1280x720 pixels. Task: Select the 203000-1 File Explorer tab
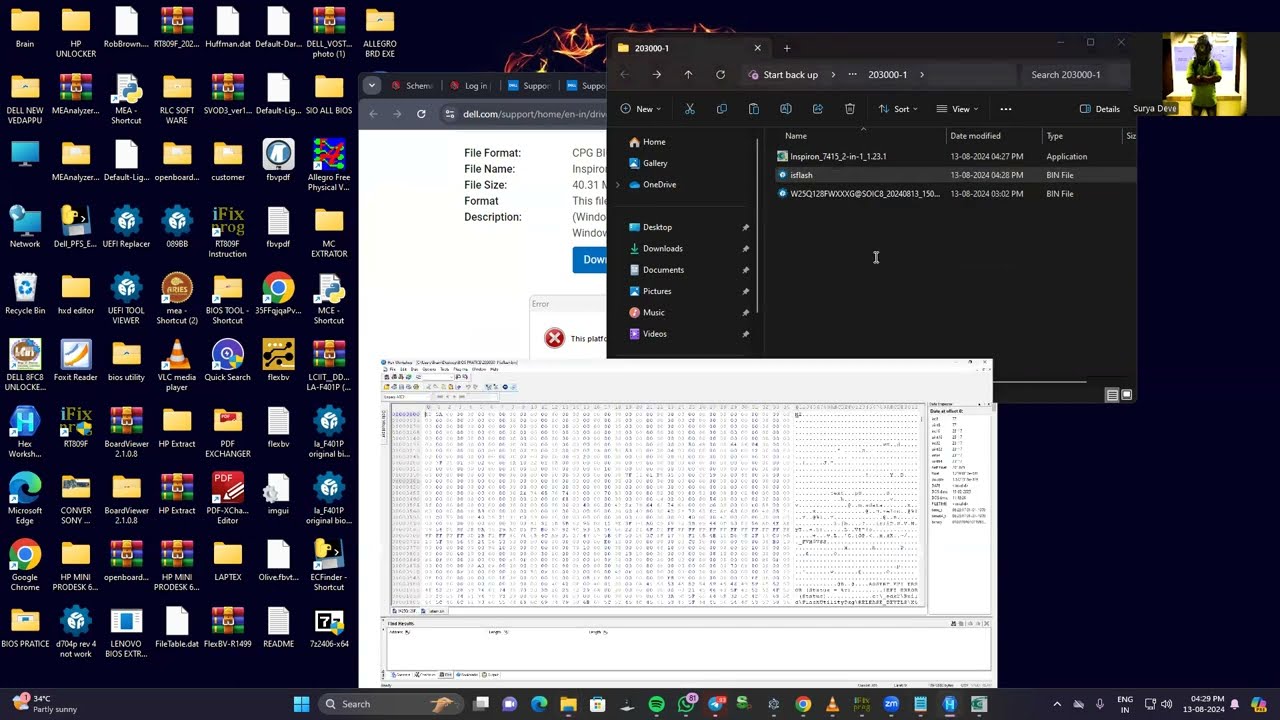(689, 48)
